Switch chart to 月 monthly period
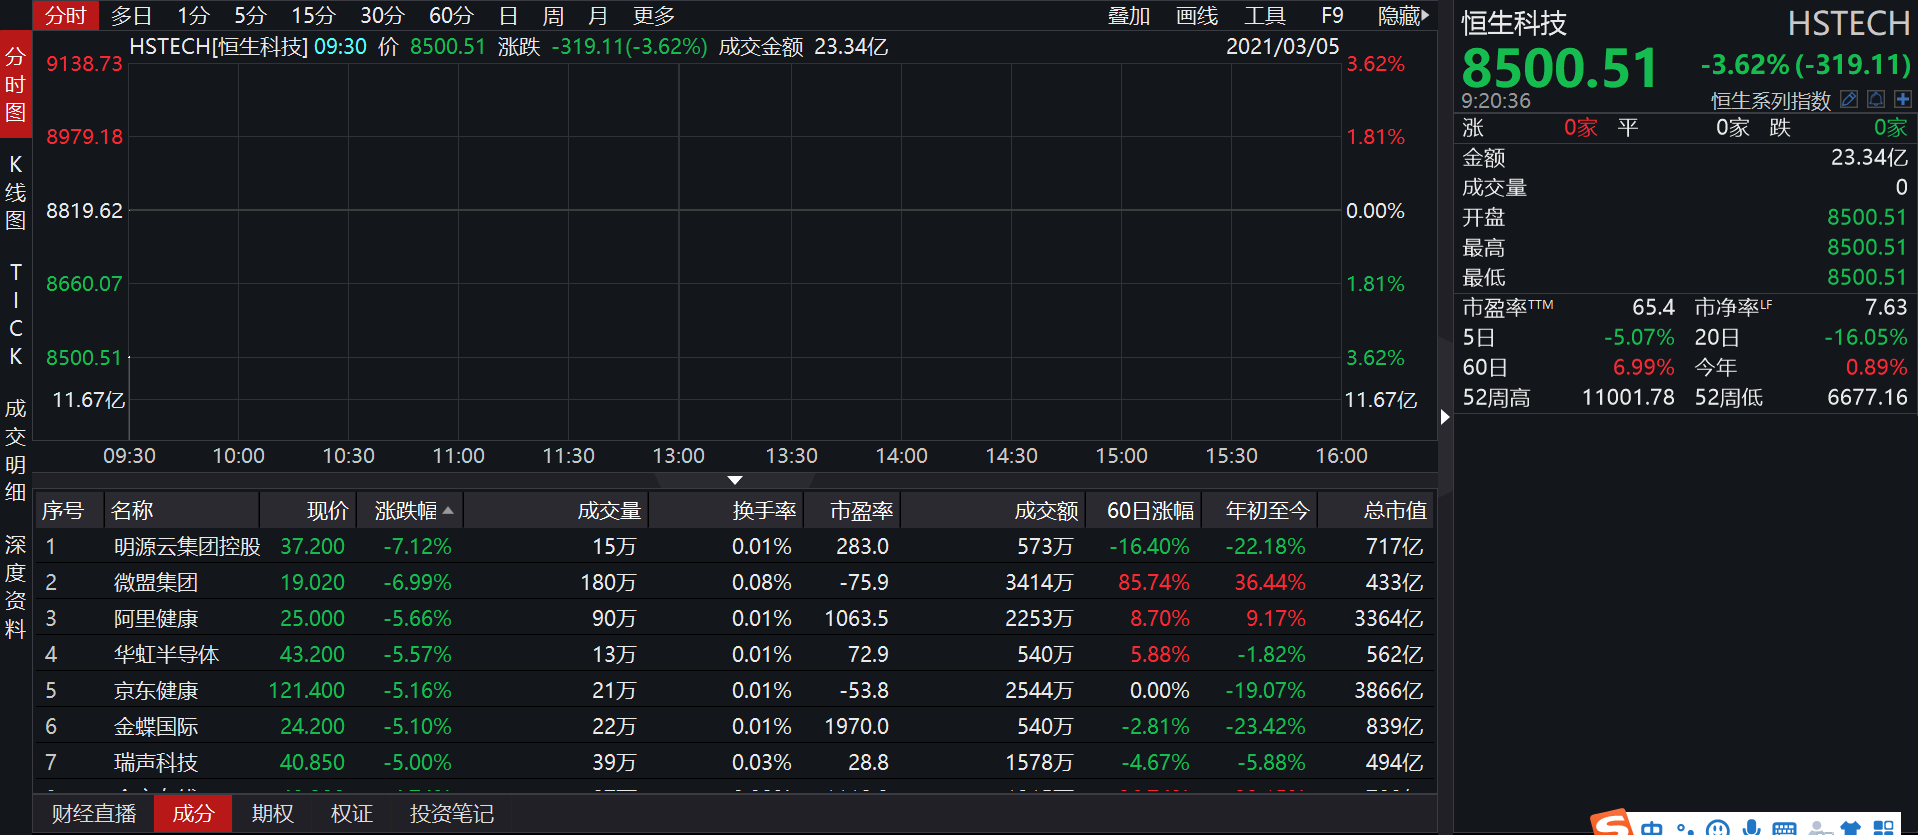 pyautogui.click(x=598, y=15)
